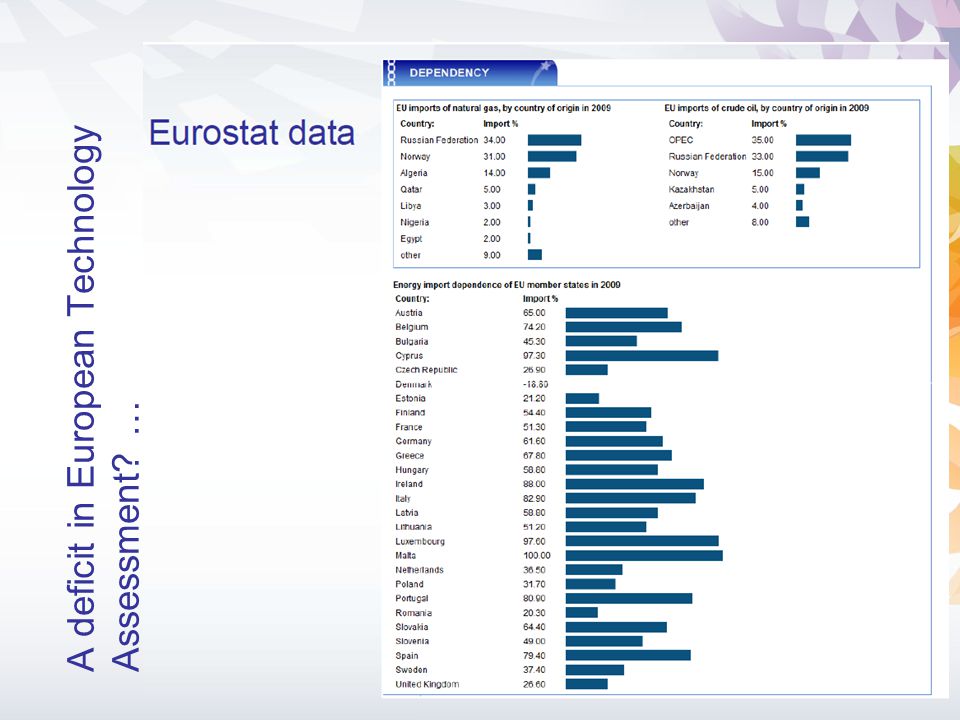Click the bar for OPEC crude oil imports
Viewport: 960px width, 720px height.
pos(823,140)
